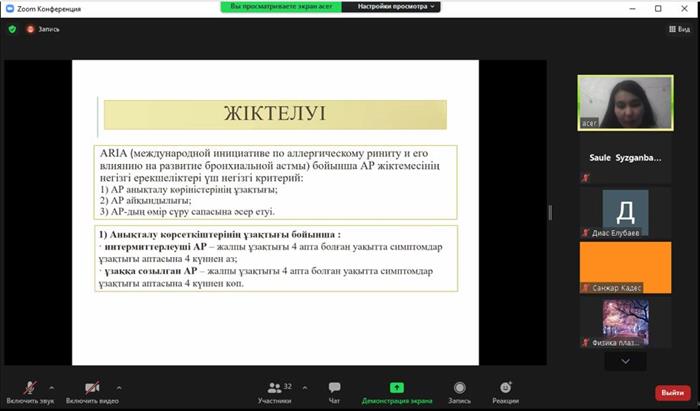Minimize the Zoom window
The width and height of the screenshot is (700, 411).
pyautogui.click(x=632, y=8)
